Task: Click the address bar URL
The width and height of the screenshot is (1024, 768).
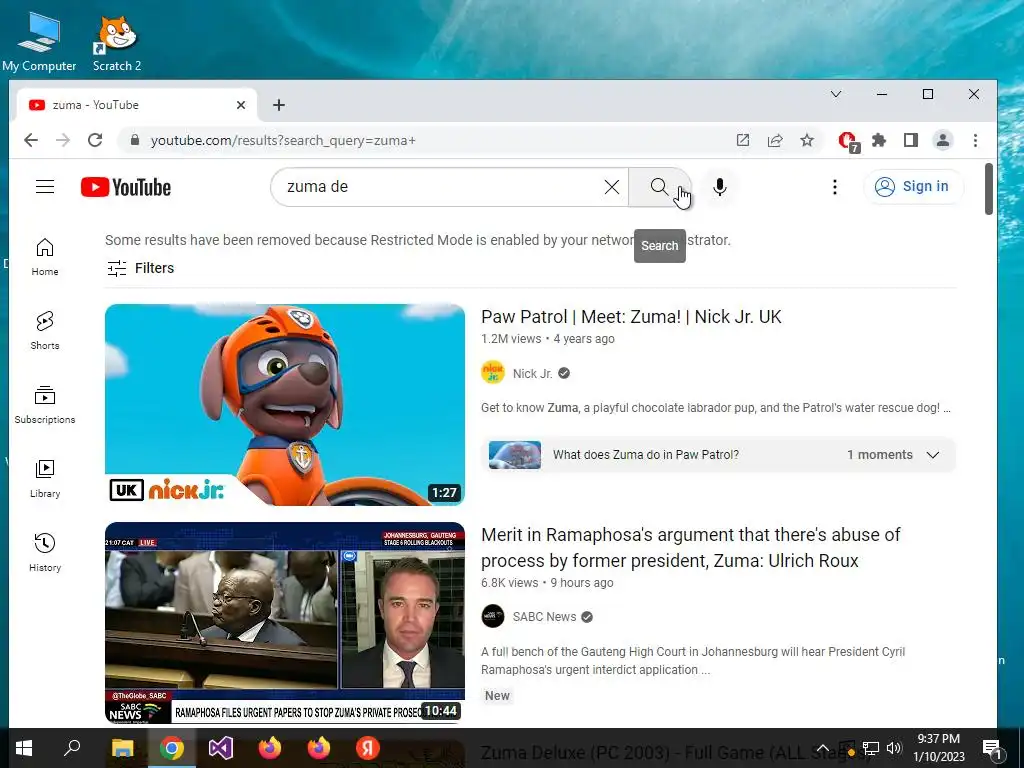Action: [283, 140]
